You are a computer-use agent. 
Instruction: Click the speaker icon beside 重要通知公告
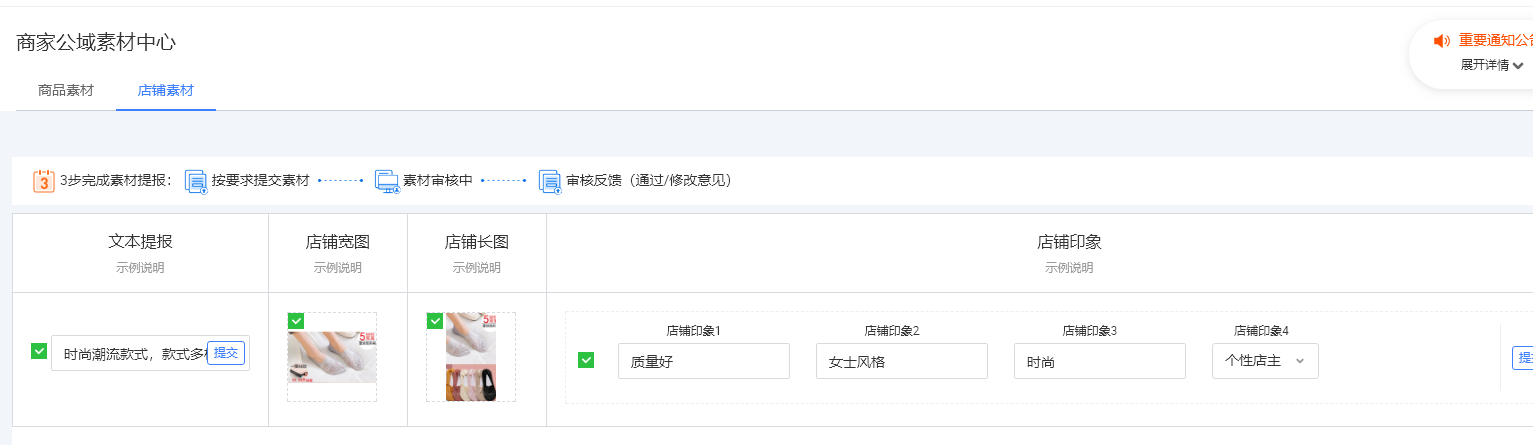[x=1441, y=41]
